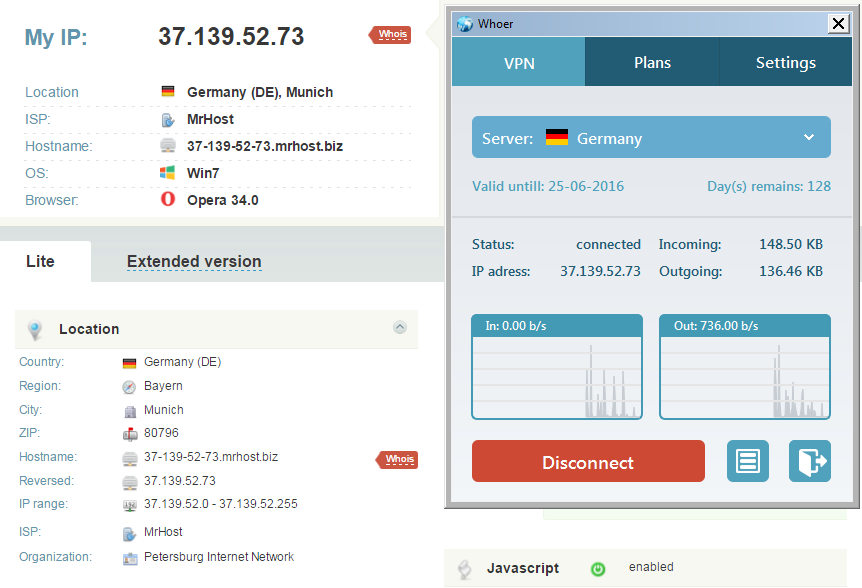This screenshot has height=588, width=862.
Task: Click the ISP icon beside MrHost in details
Action: (x=130, y=534)
